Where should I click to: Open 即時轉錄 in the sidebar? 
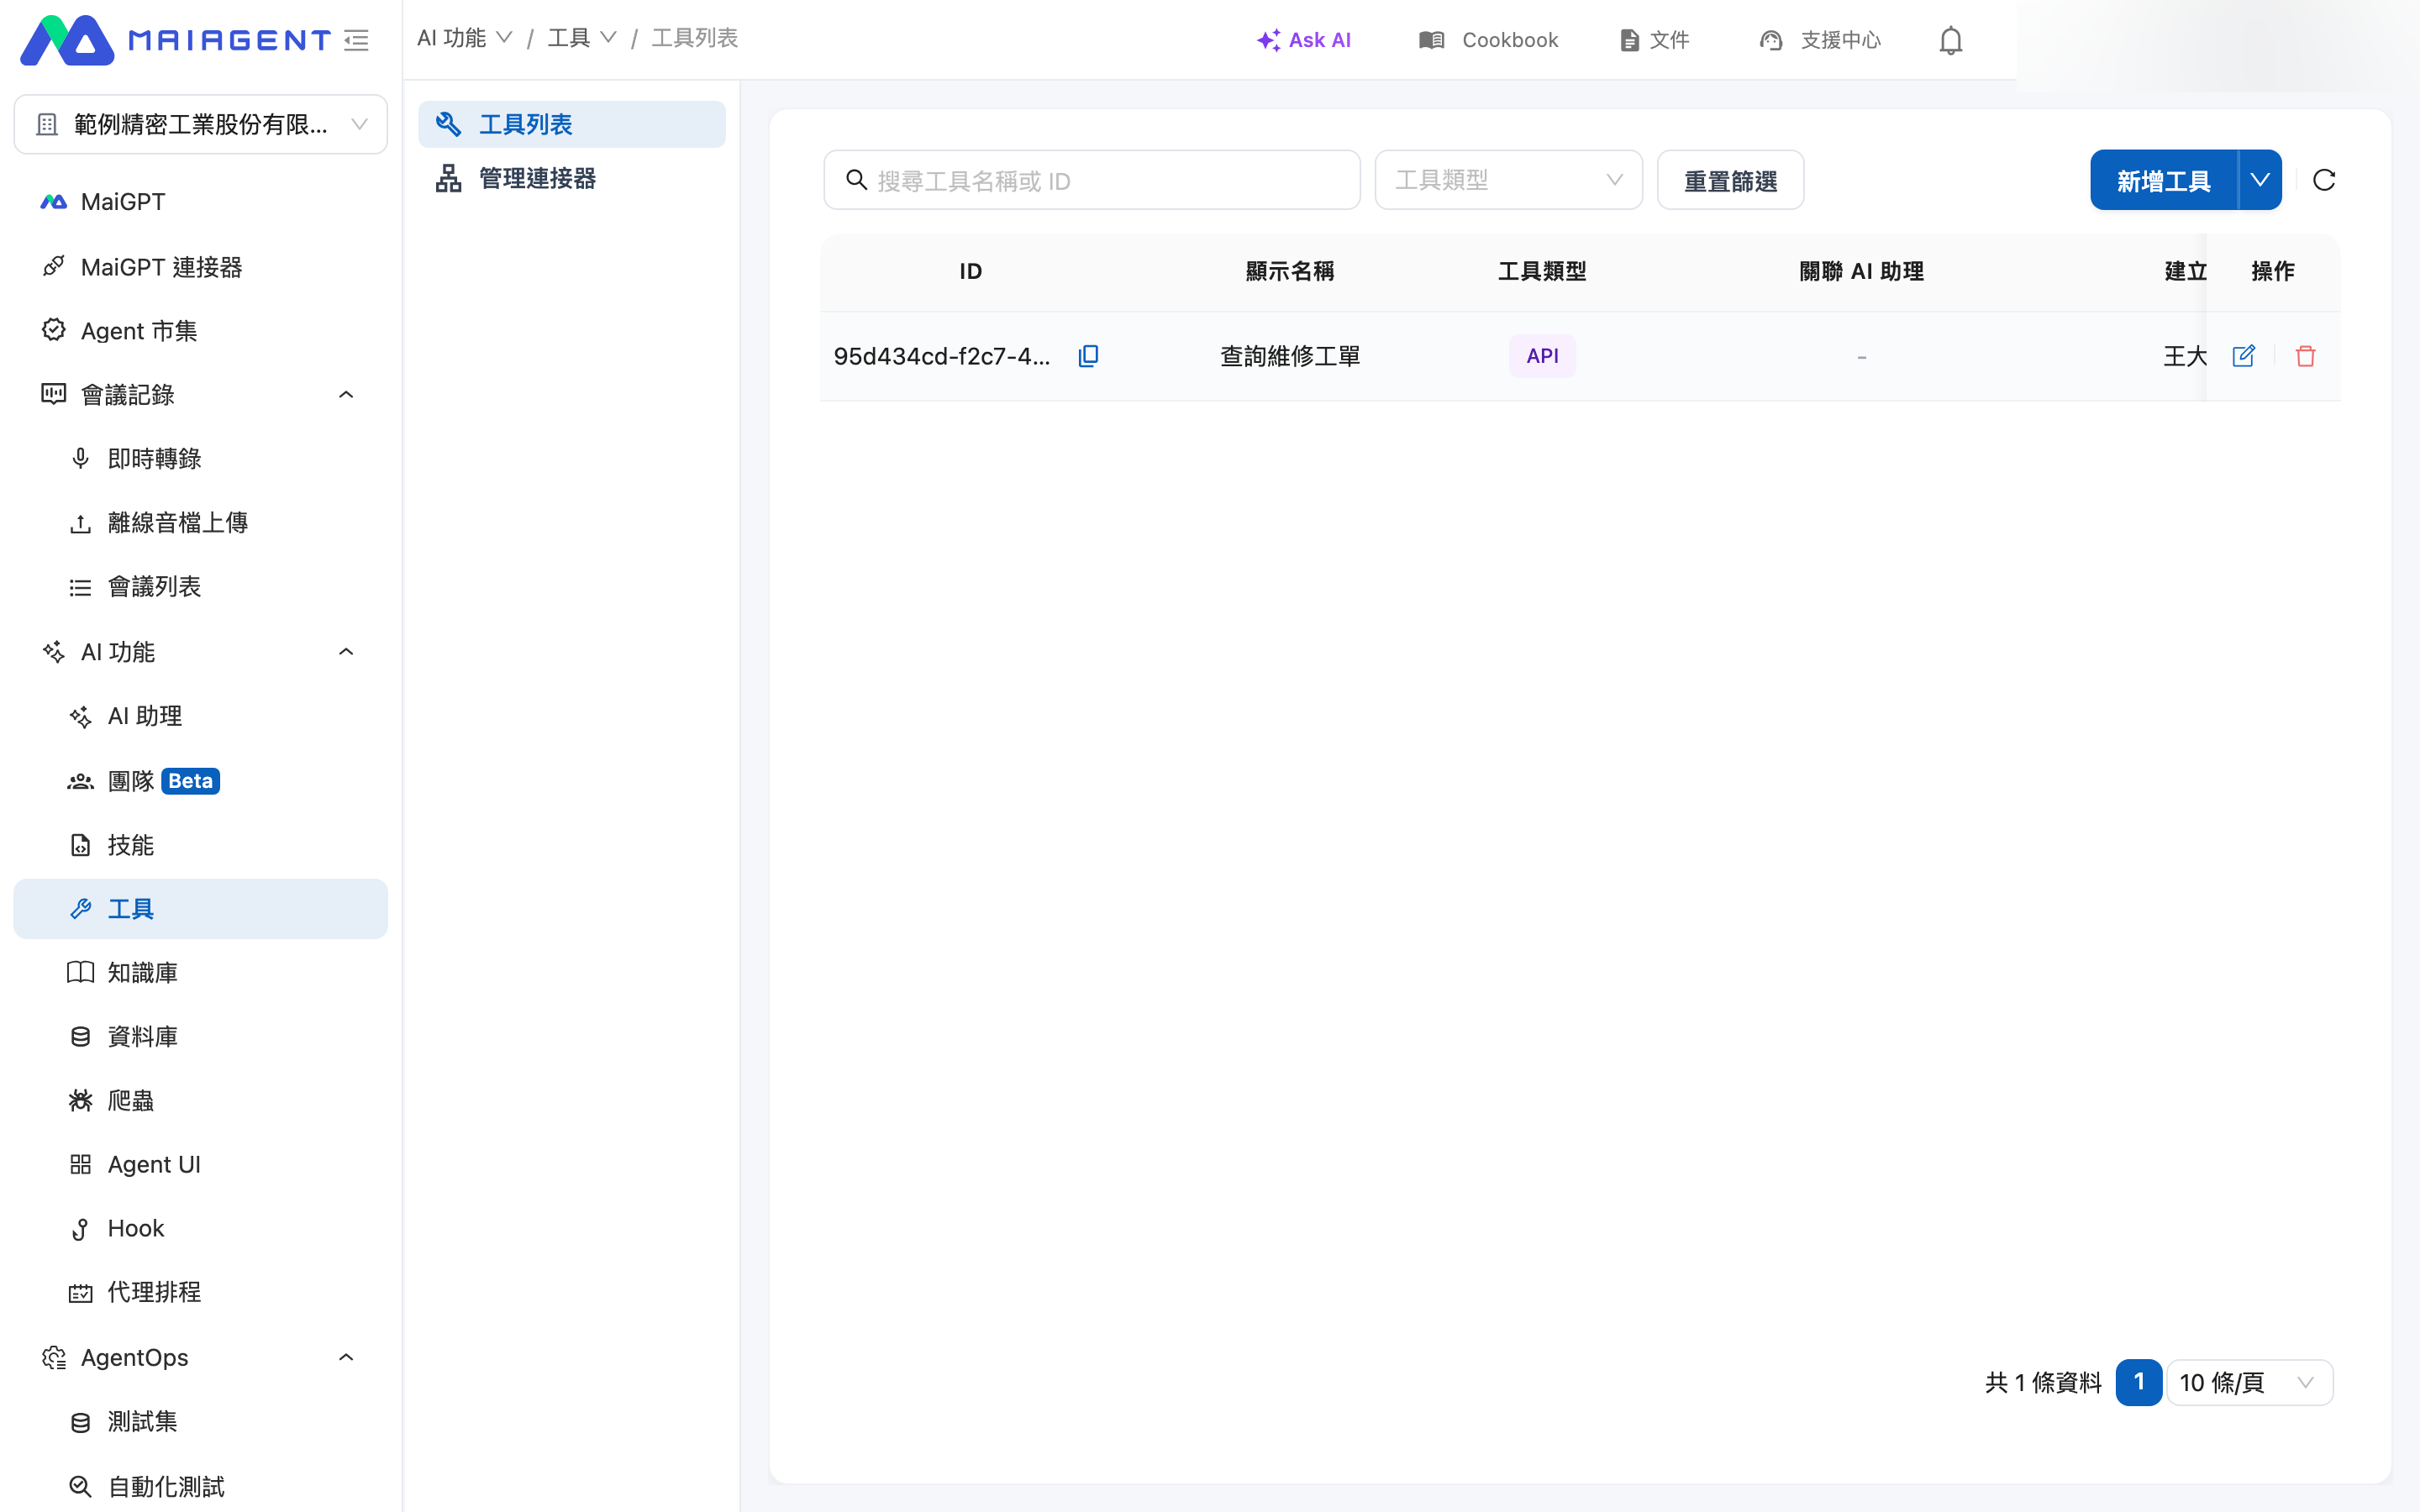pos(201,459)
